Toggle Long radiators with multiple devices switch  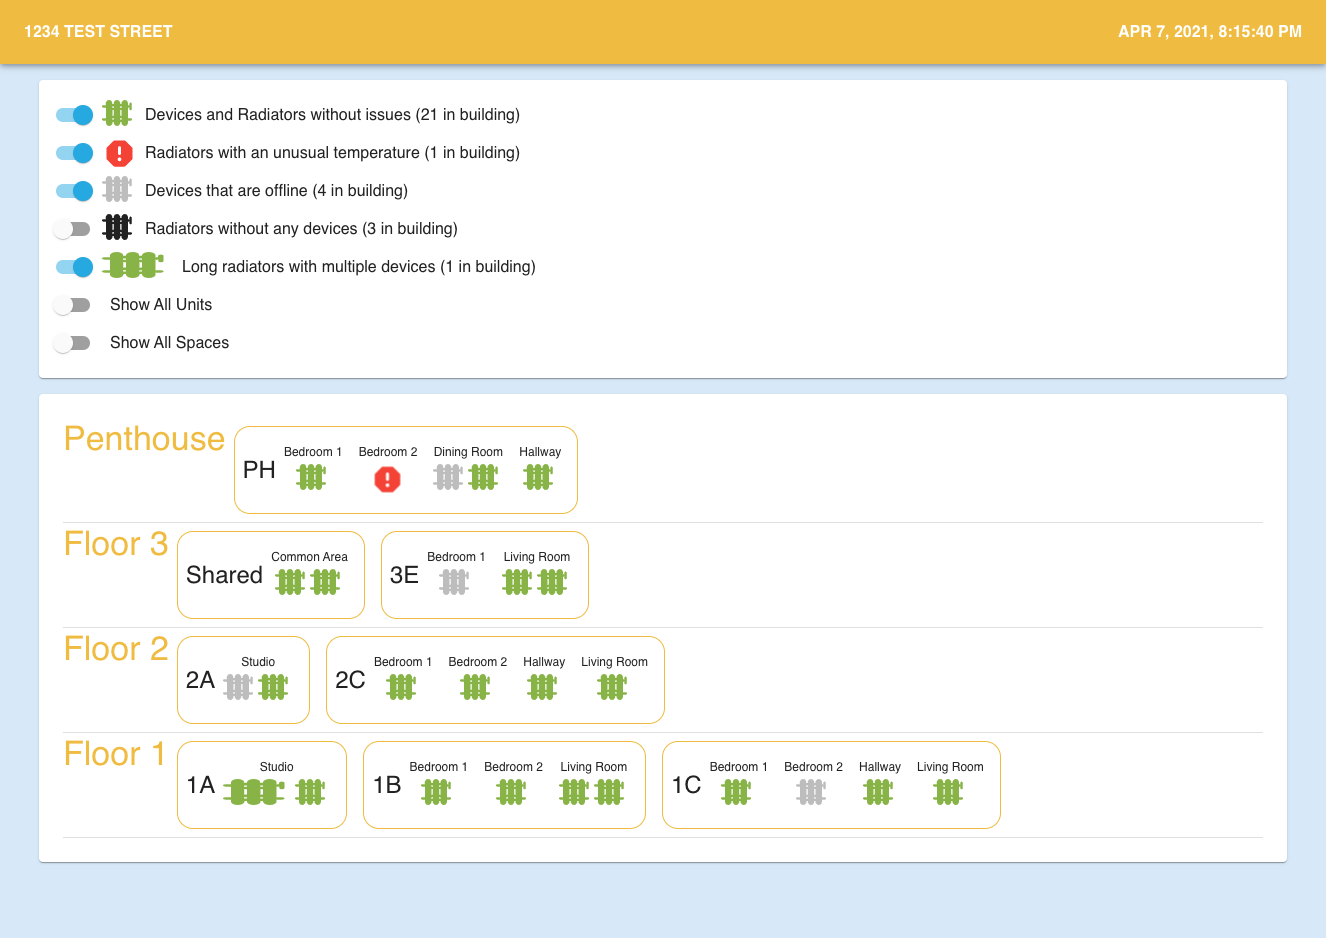(74, 267)
